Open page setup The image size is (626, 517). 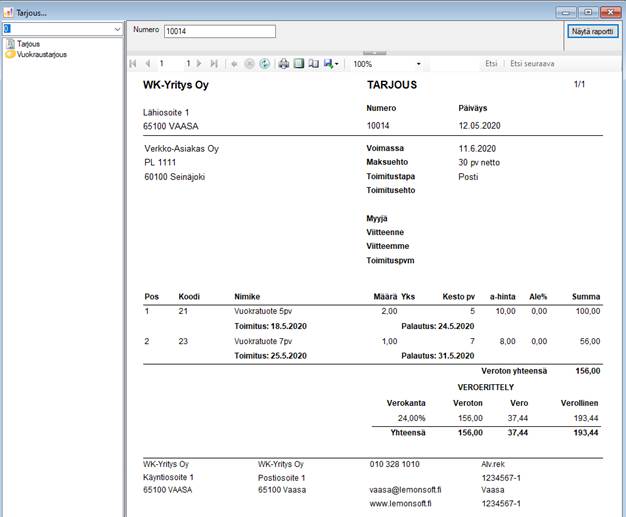(x=313, y=63)
